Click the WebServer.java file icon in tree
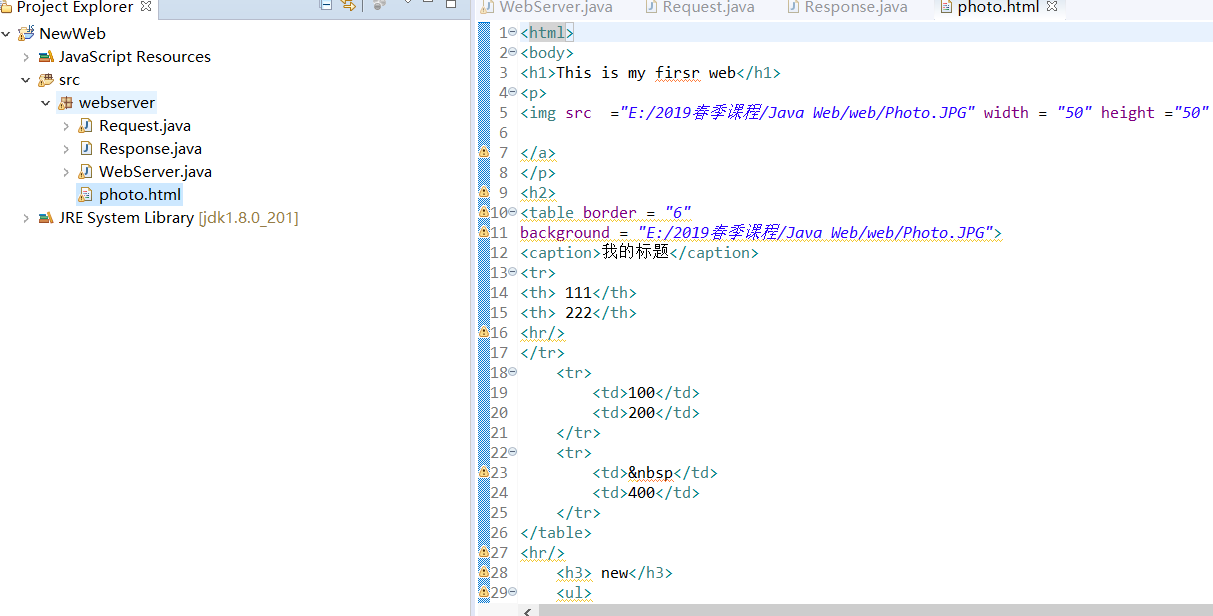Image resolution: width=1213 pixels, height=616 pixels. point(86,172)
